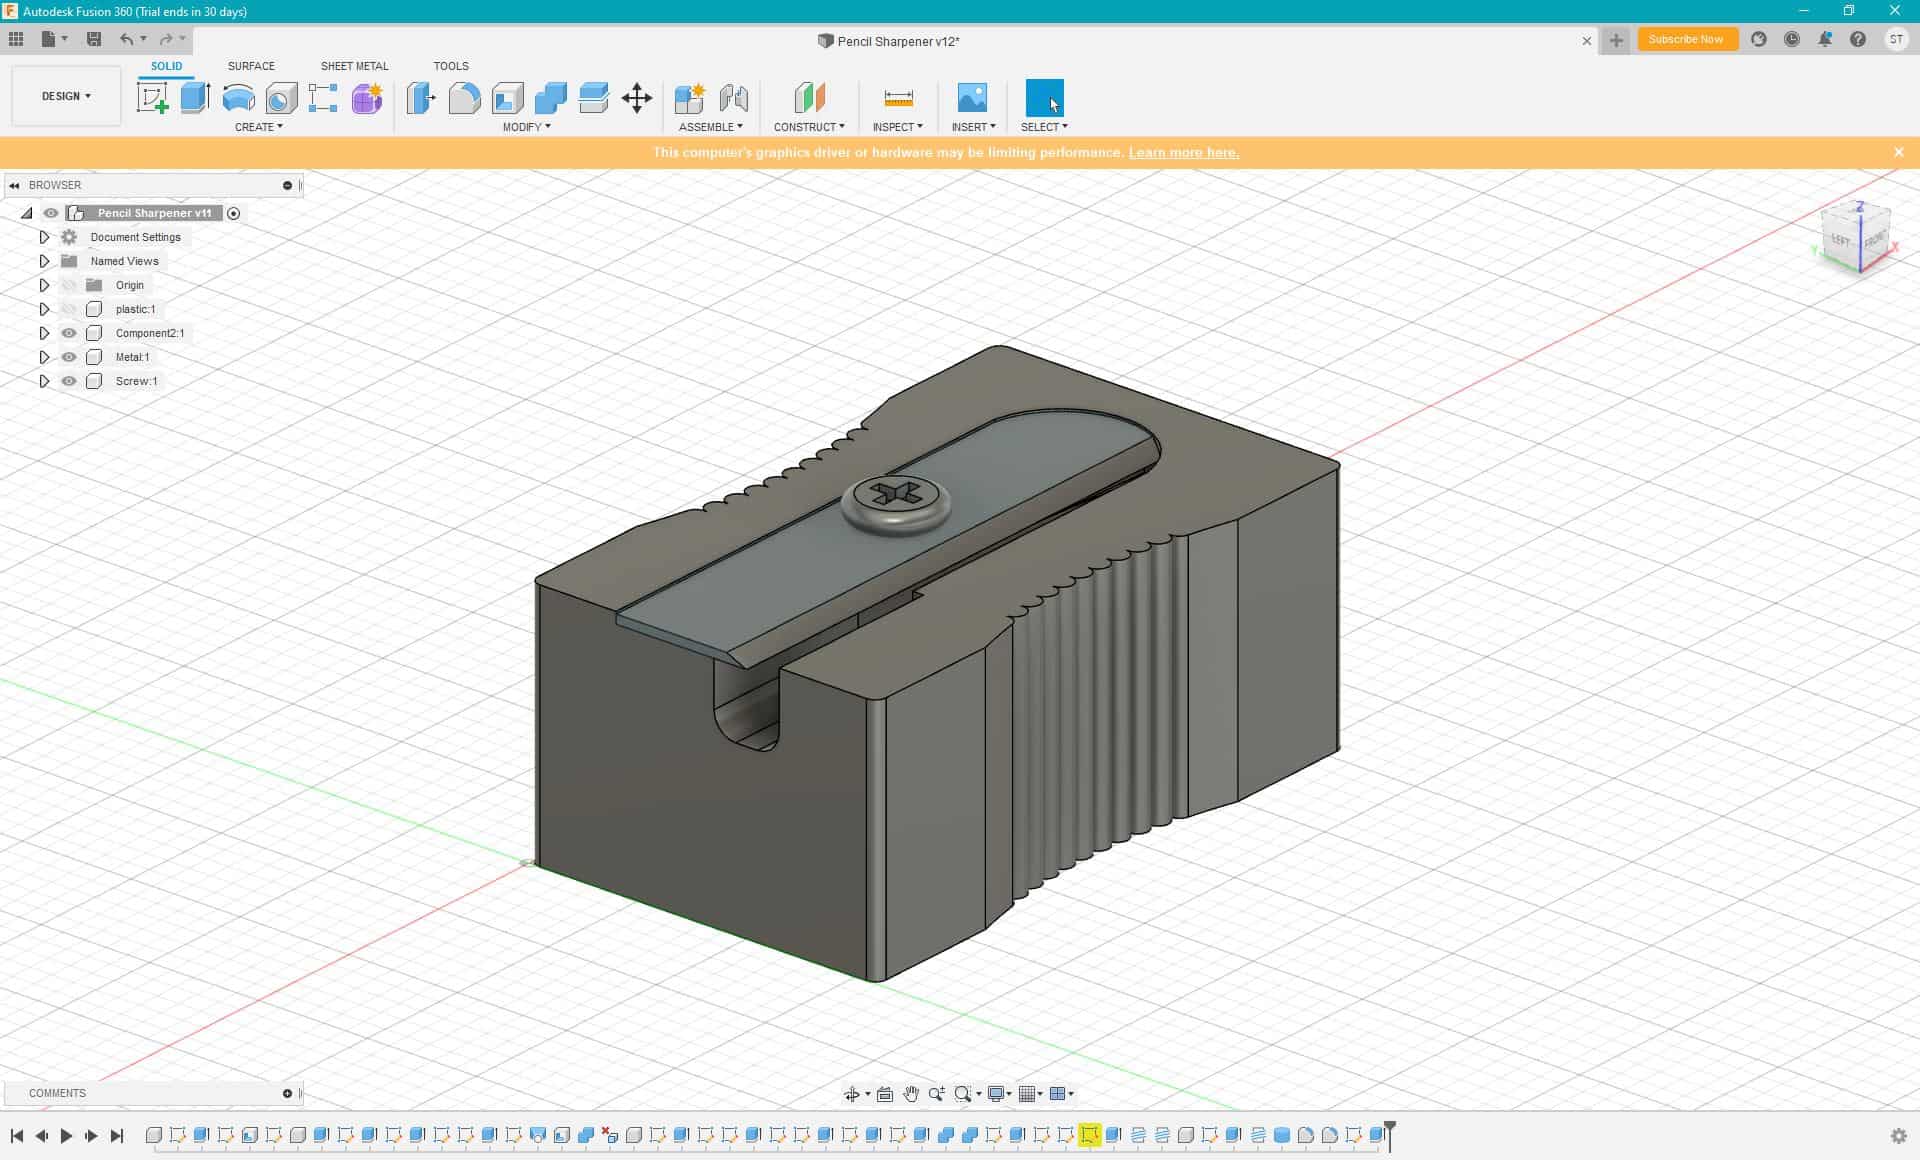Expand the plastic:1 component
This screenshot has height=1160, width=1920.
coord(44,309)
